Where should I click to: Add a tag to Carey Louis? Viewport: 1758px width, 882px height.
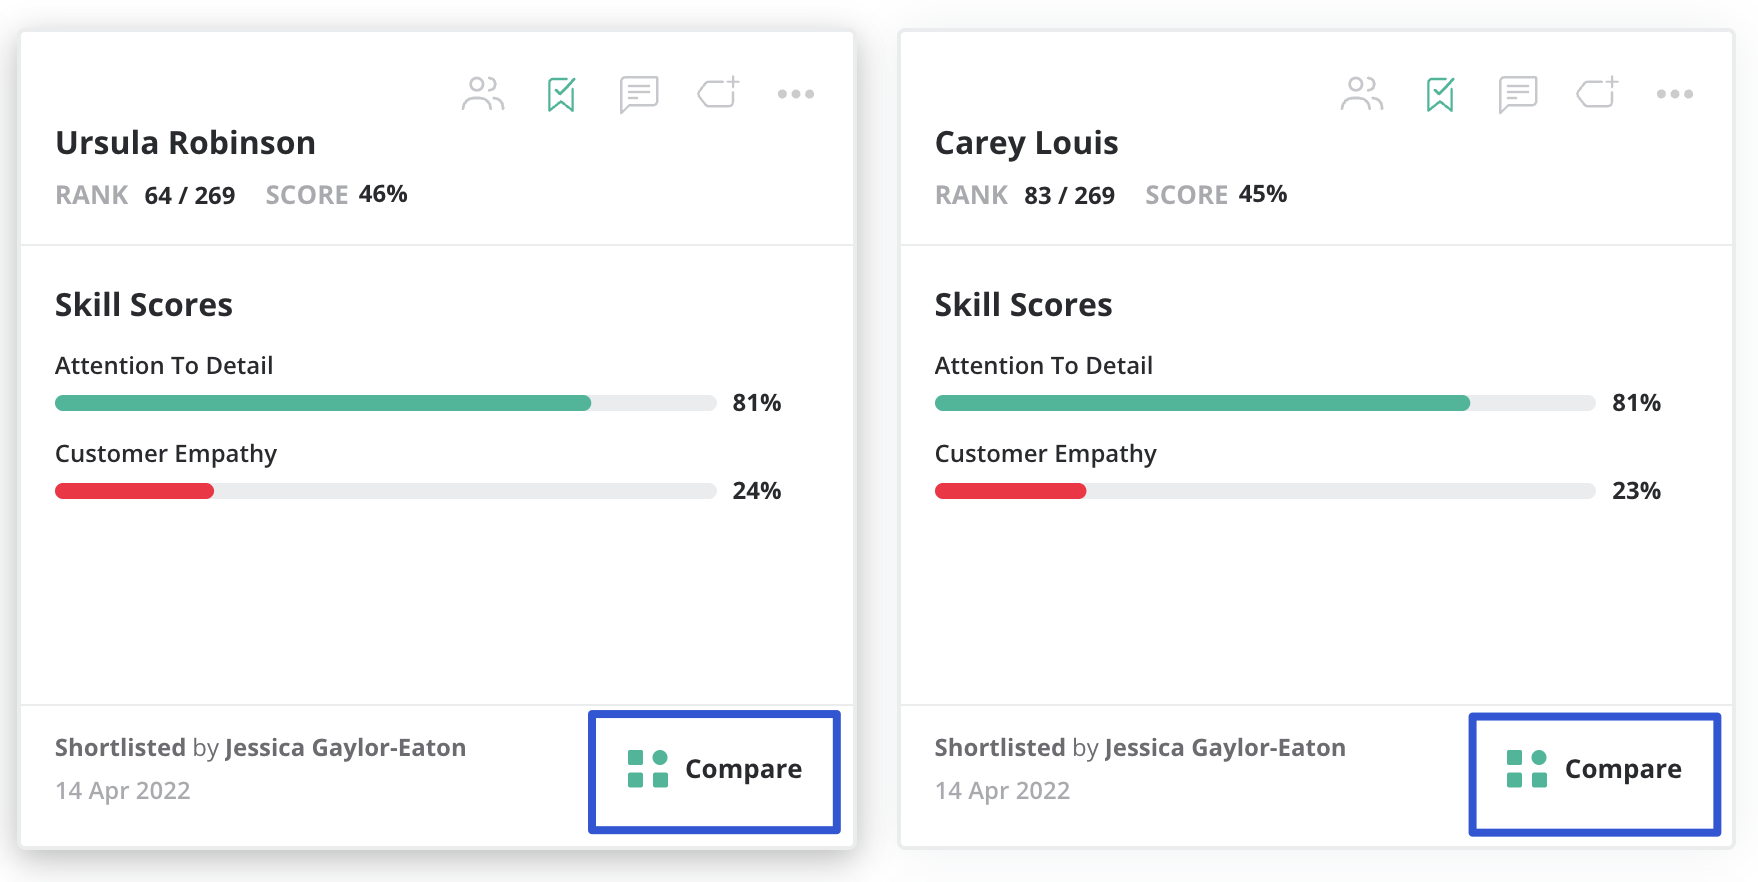click(1597, 93)
